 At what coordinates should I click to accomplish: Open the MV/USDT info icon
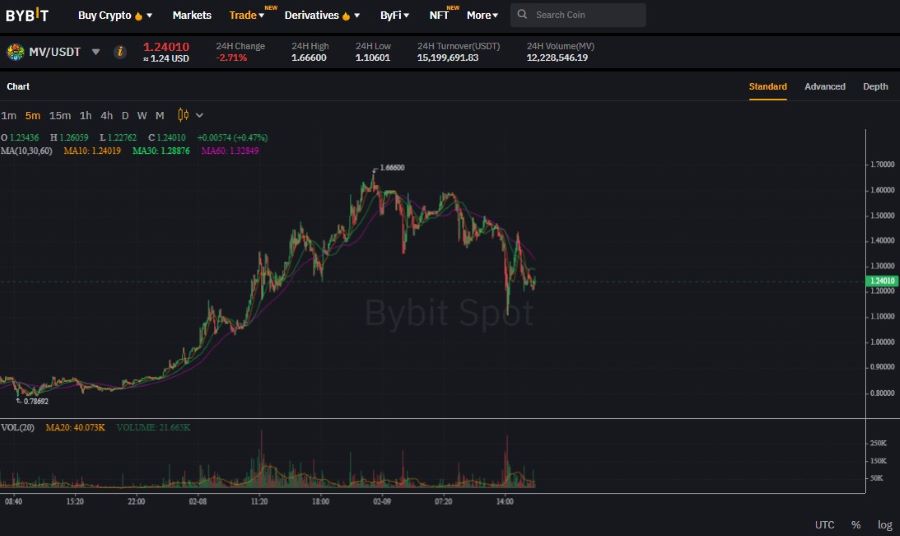120,52
